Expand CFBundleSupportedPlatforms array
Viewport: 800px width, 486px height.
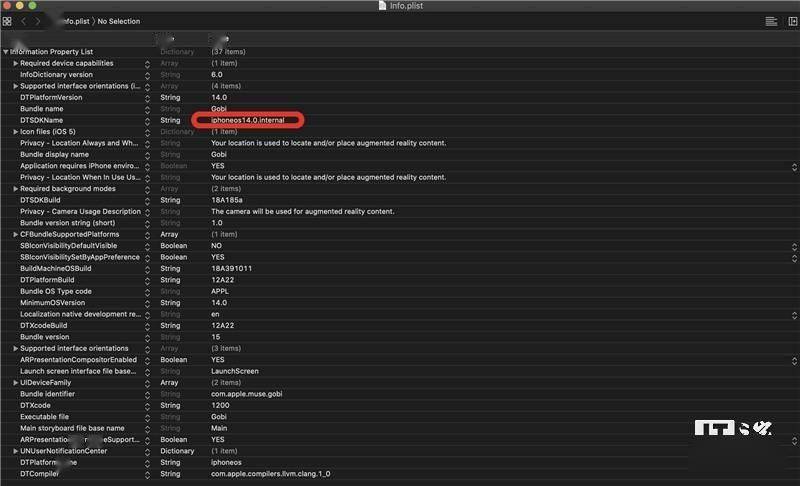click(15, 234)
